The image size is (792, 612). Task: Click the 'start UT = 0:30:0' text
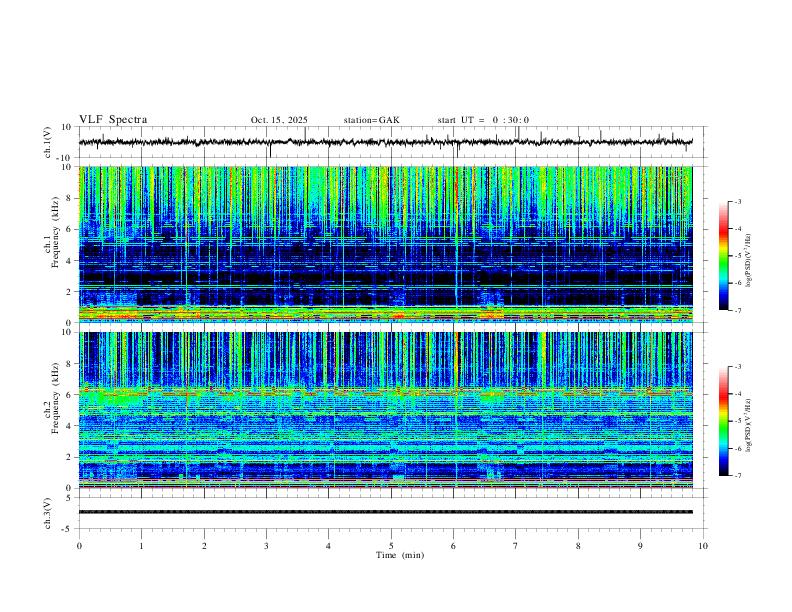point(483,120)
